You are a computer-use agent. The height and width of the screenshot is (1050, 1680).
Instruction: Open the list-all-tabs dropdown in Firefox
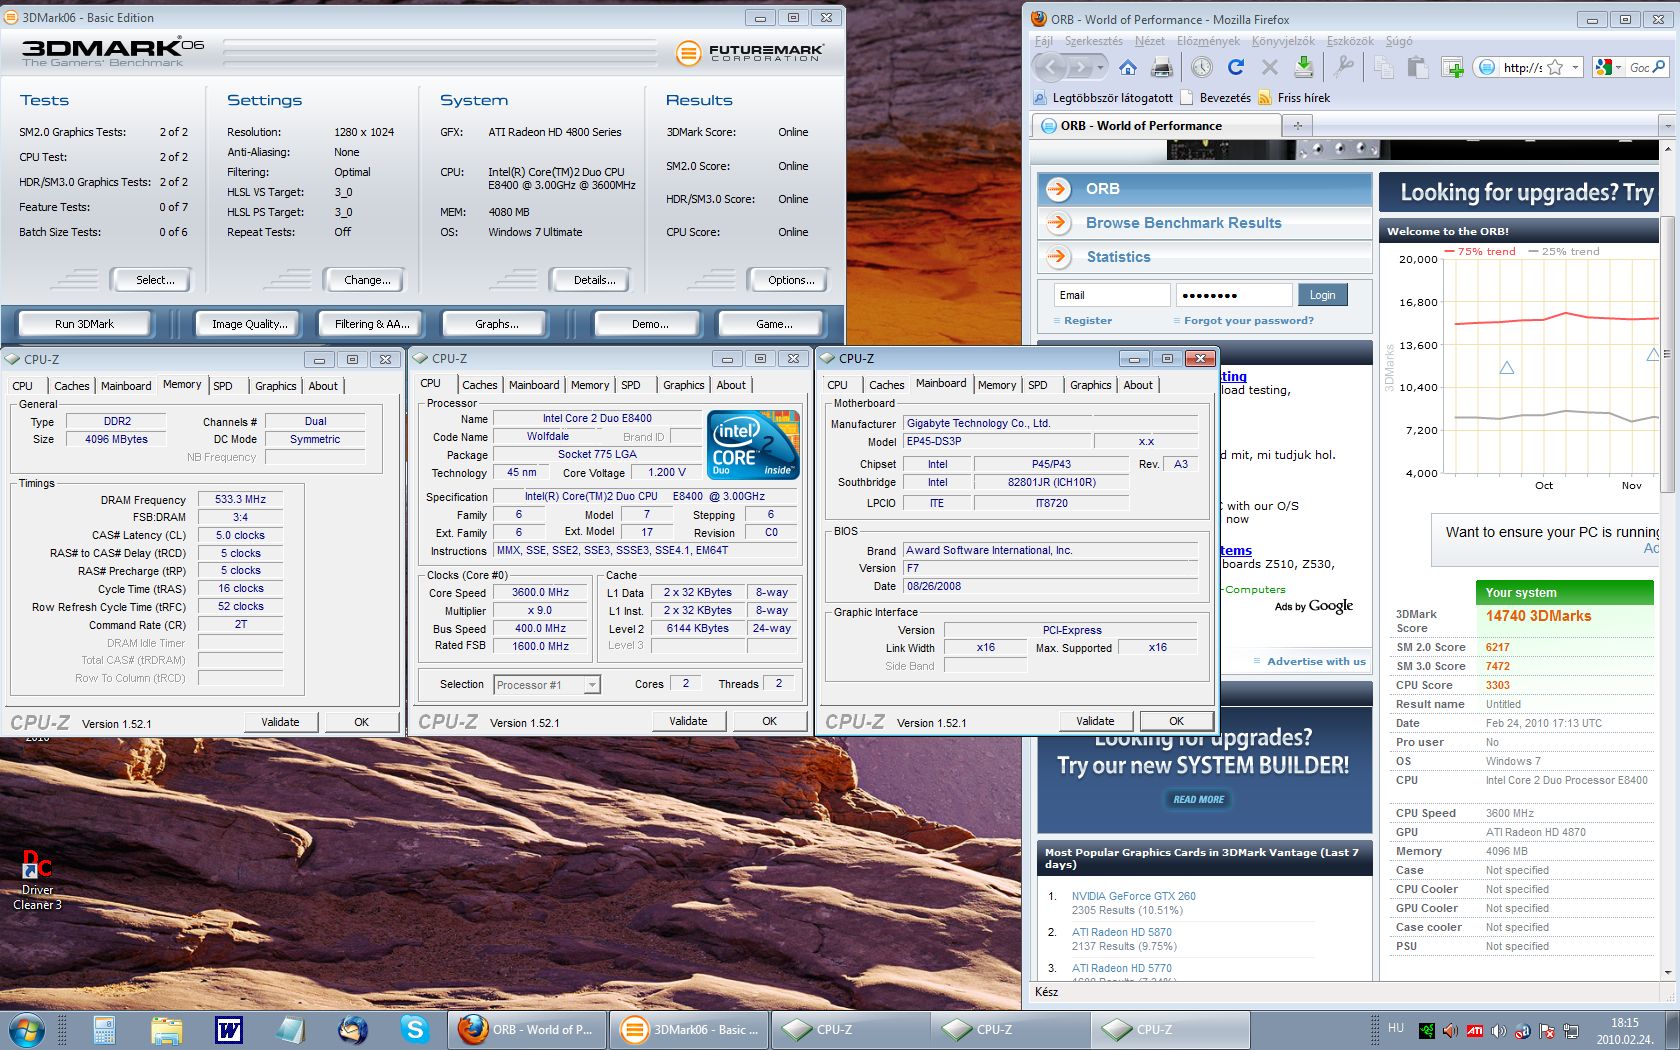[1667, 126]
